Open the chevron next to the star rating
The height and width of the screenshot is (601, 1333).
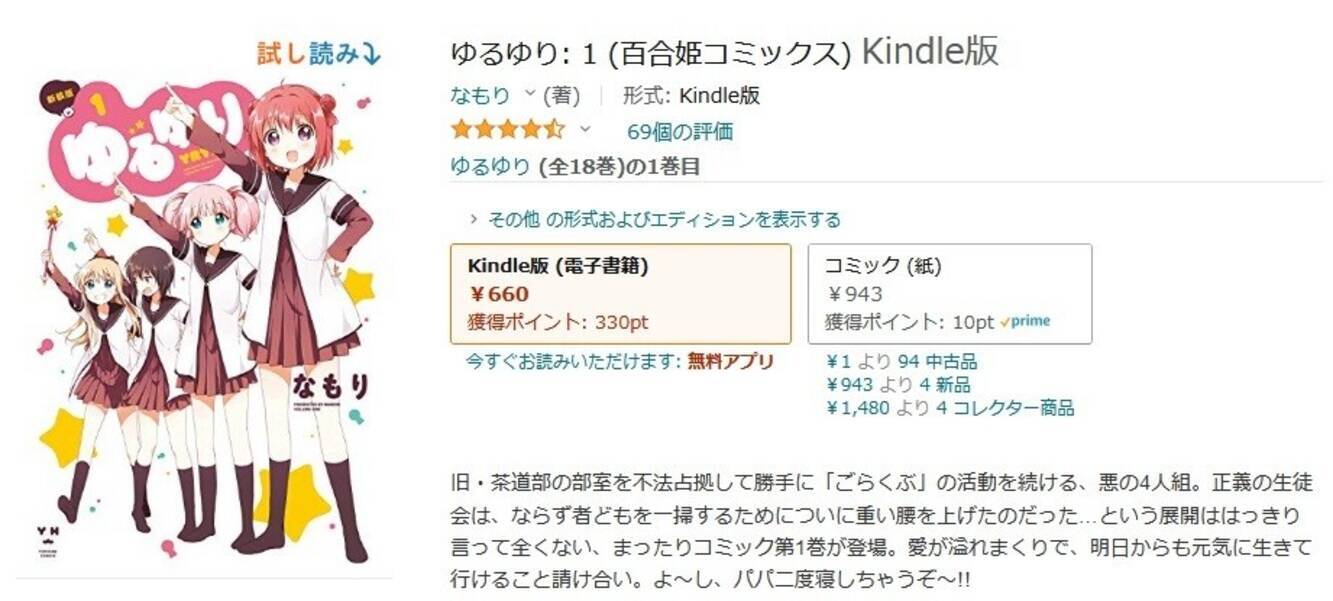pos(585,130)
